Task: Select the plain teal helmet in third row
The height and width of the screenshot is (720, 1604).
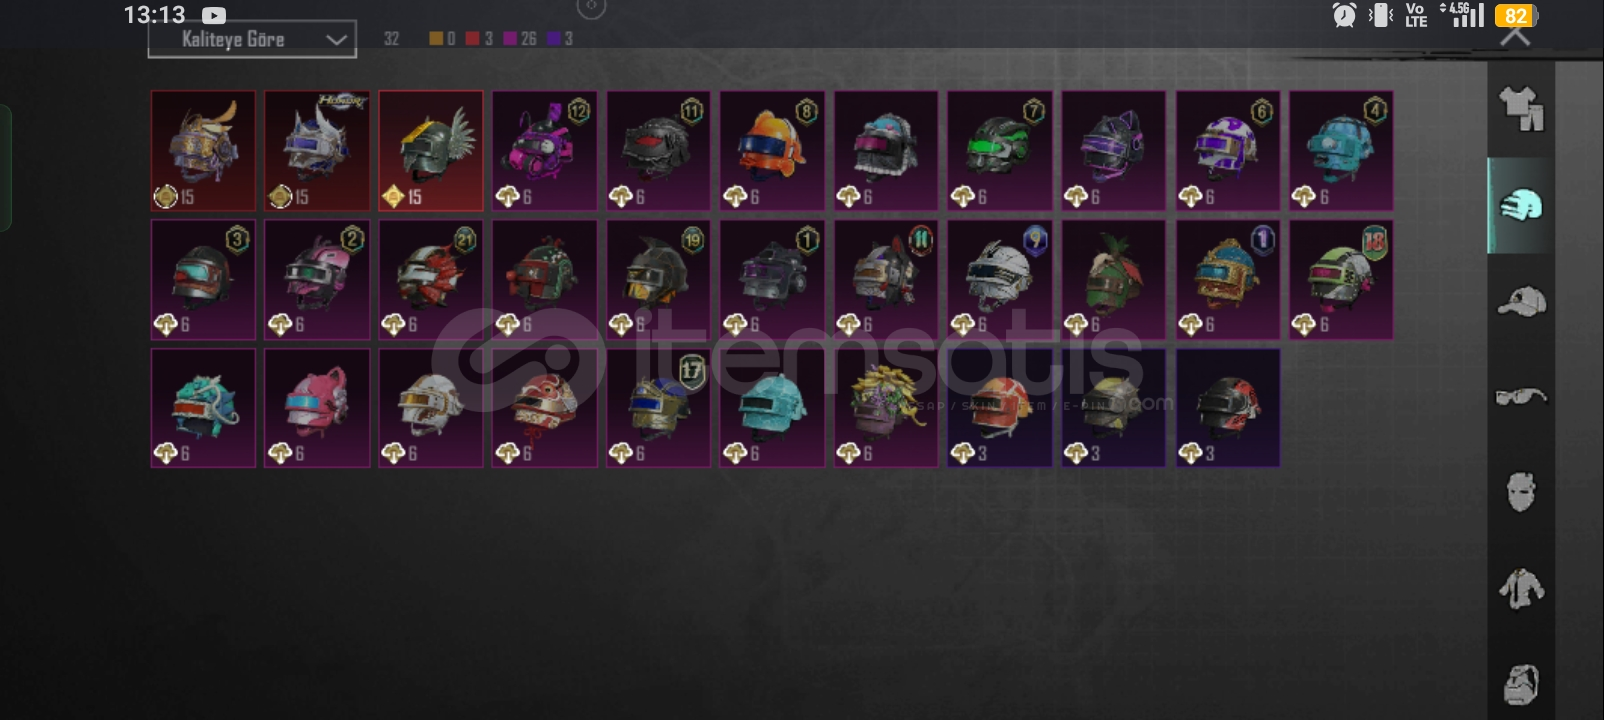Action: [772, 407]
